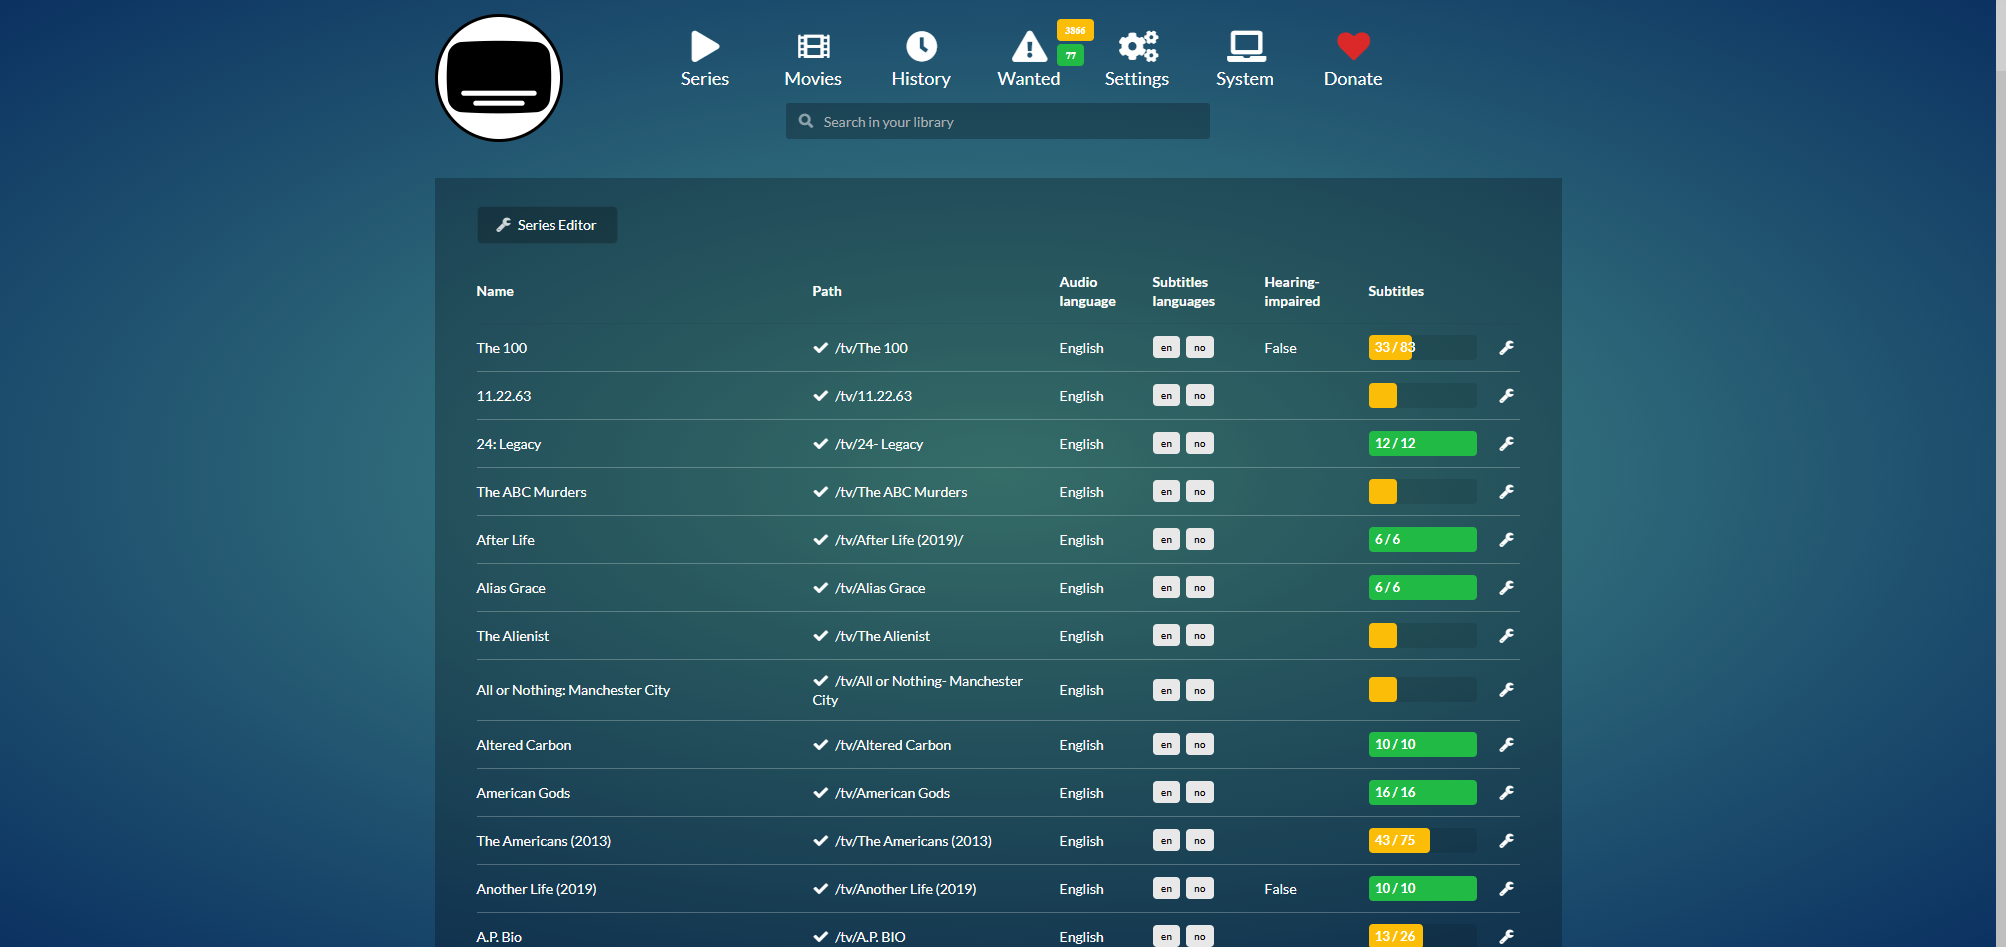2006x947 pixels.
Task: Open the Series section
Action: pyautogui.click(x=704, y=59)
